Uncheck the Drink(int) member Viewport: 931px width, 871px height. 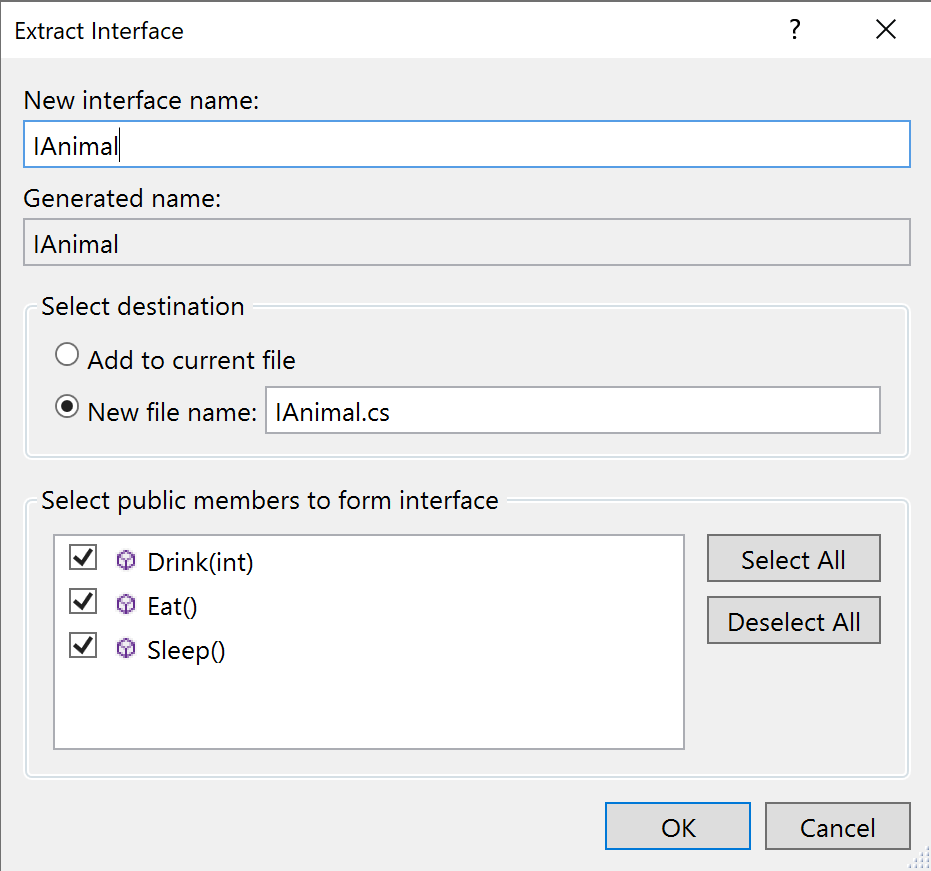pyautogui.click(x=83, y=558)
